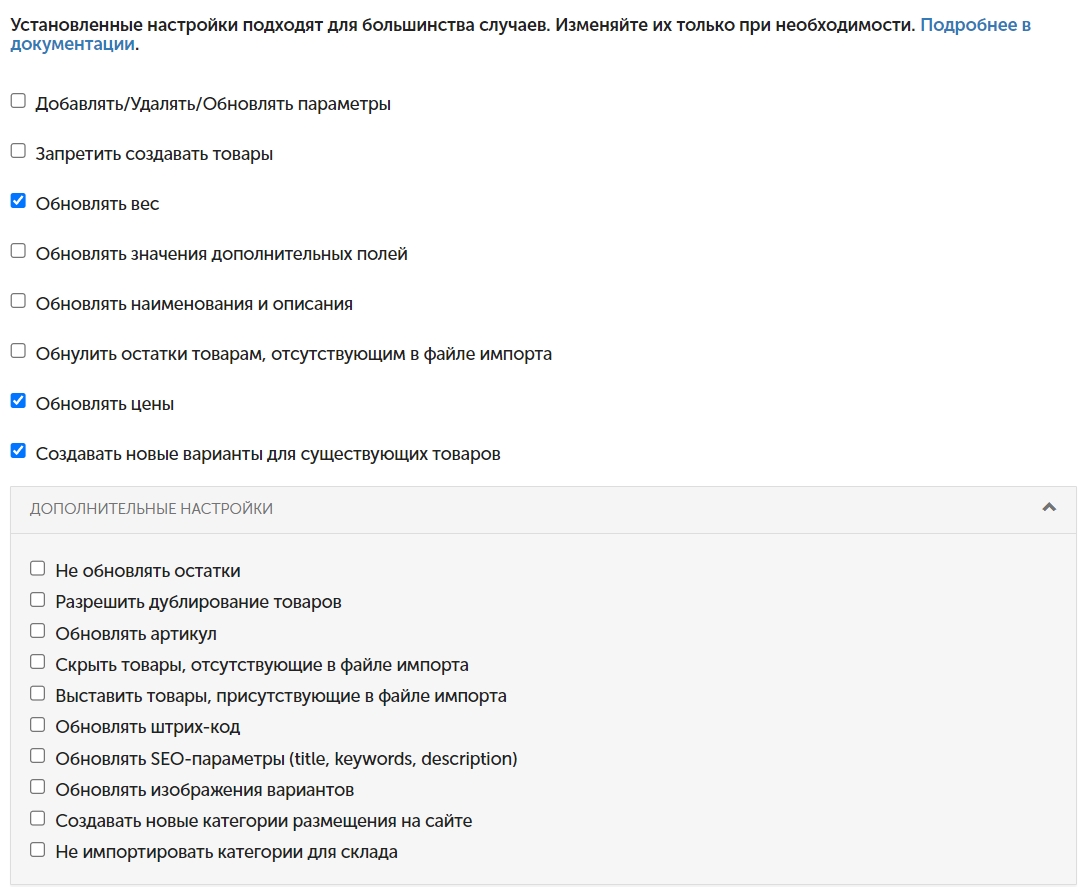Check Скрыть товары, отсутствующие в файле импорта

37,662
